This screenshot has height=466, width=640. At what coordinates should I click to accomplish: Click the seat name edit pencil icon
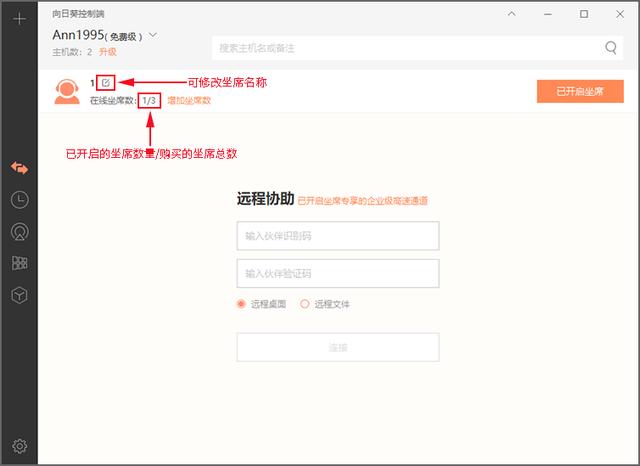(106, 83)
